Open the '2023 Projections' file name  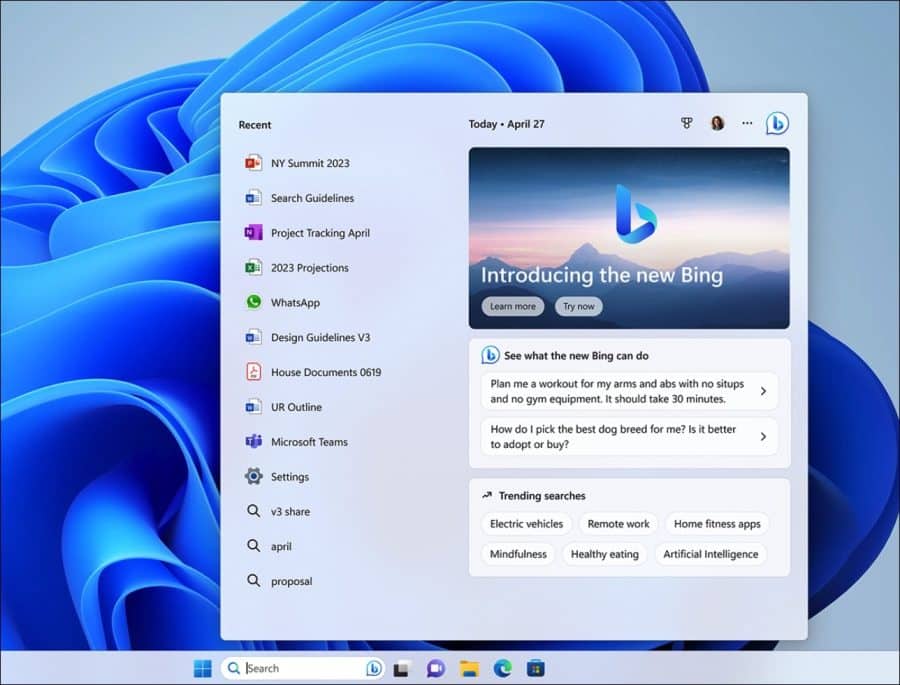coord(309,268)
